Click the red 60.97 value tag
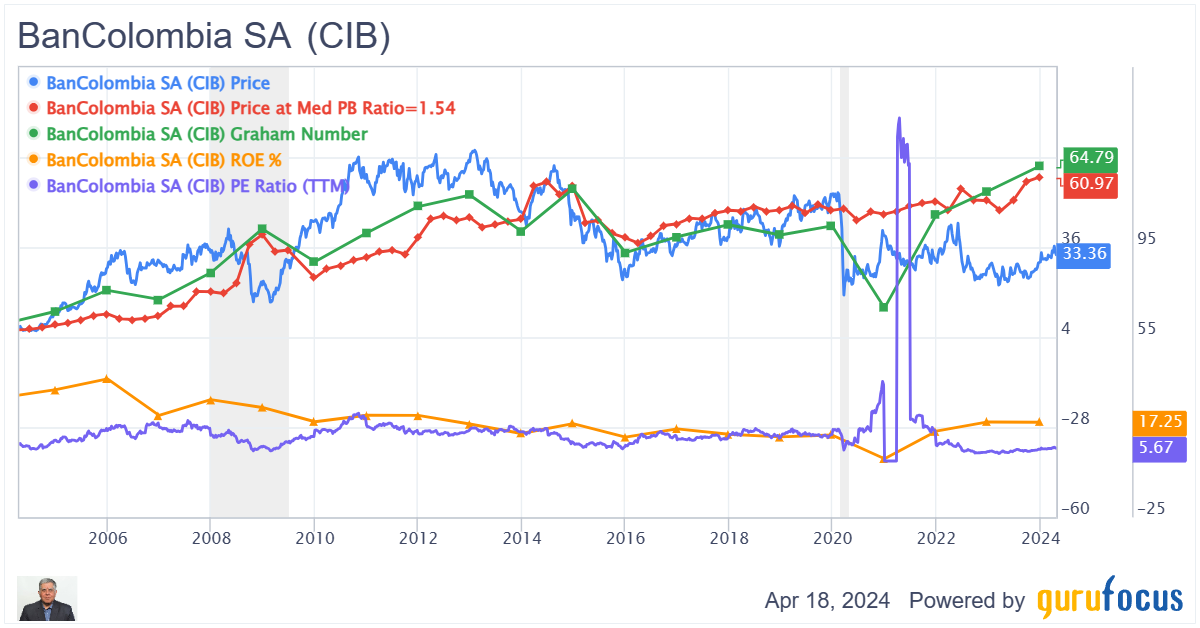The height and width of the screenshot is (628, 1200). 1088,184
